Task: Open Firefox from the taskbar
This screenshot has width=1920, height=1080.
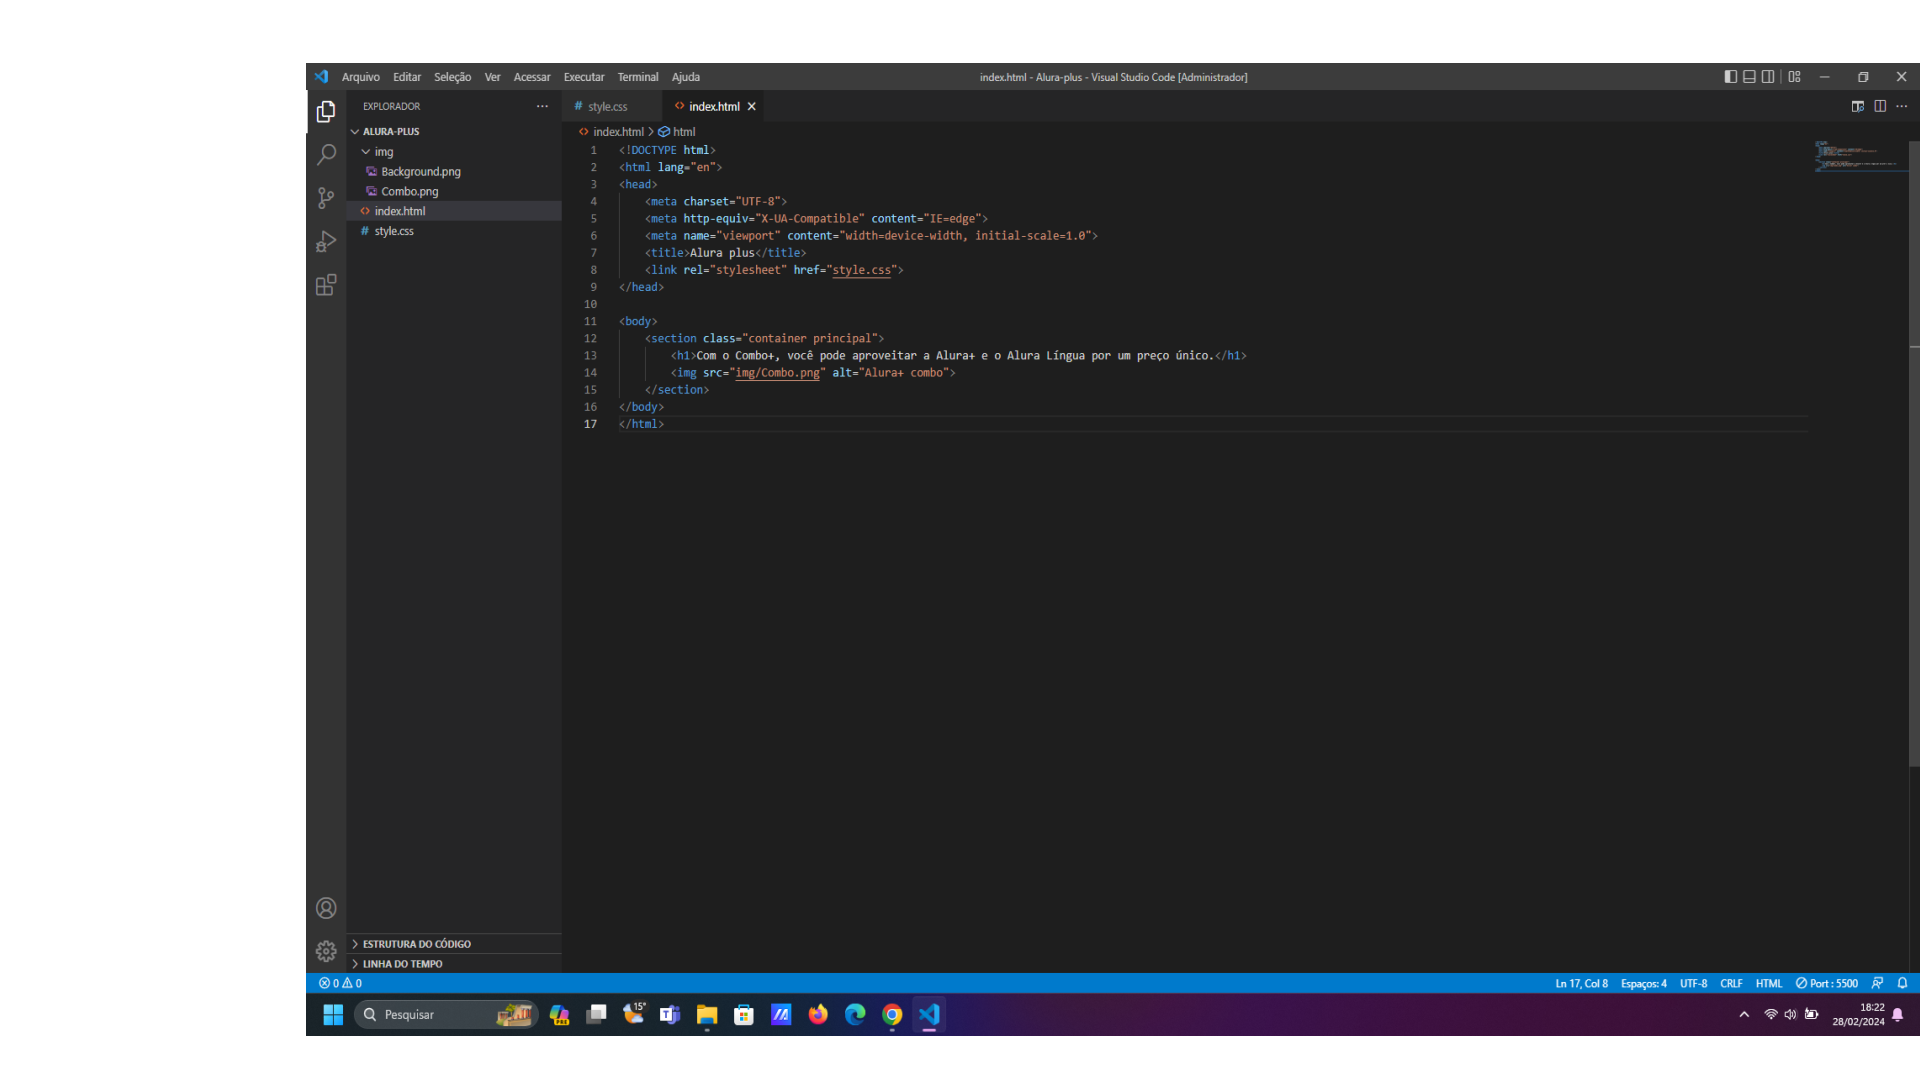Action: pos(818,1015)
